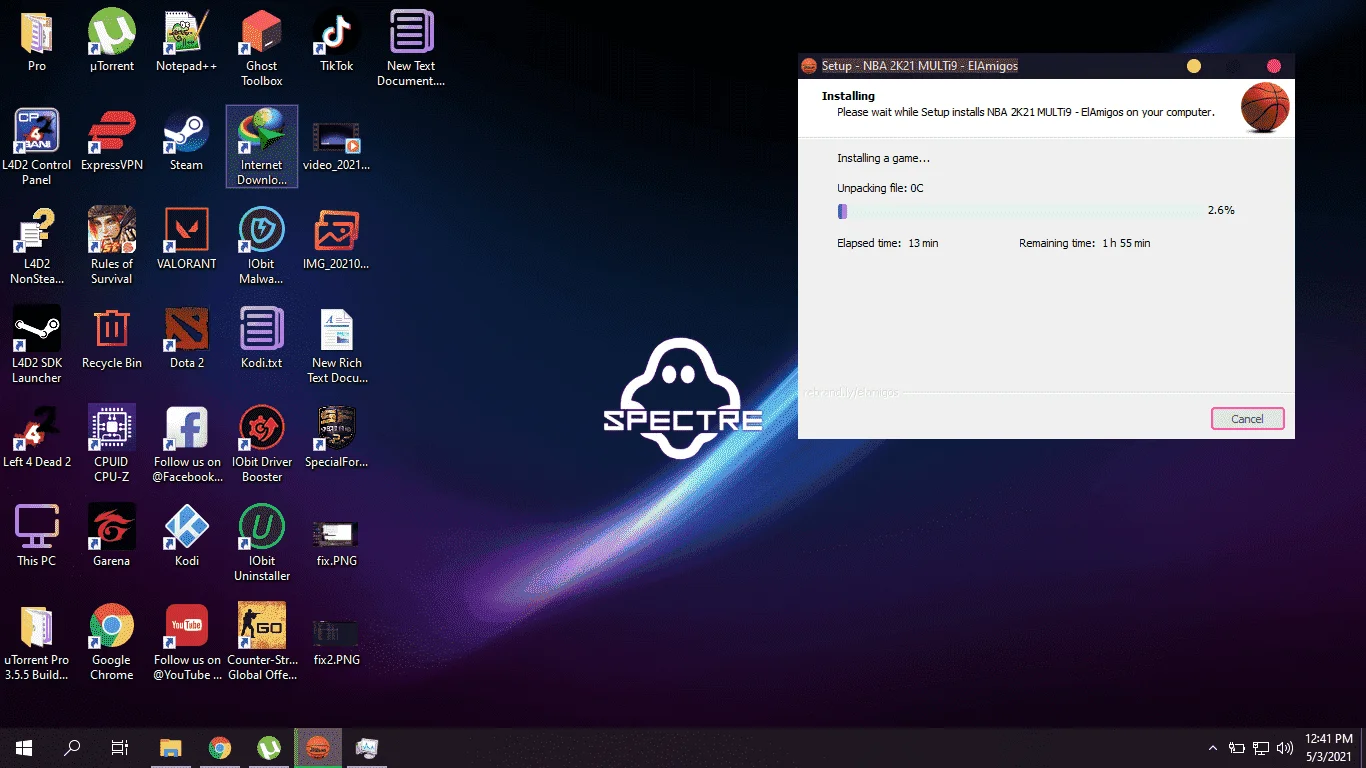Viewport: 1366px width, 768px height.
Task: Open the Pro folder icon
Action: pos(37,40)
